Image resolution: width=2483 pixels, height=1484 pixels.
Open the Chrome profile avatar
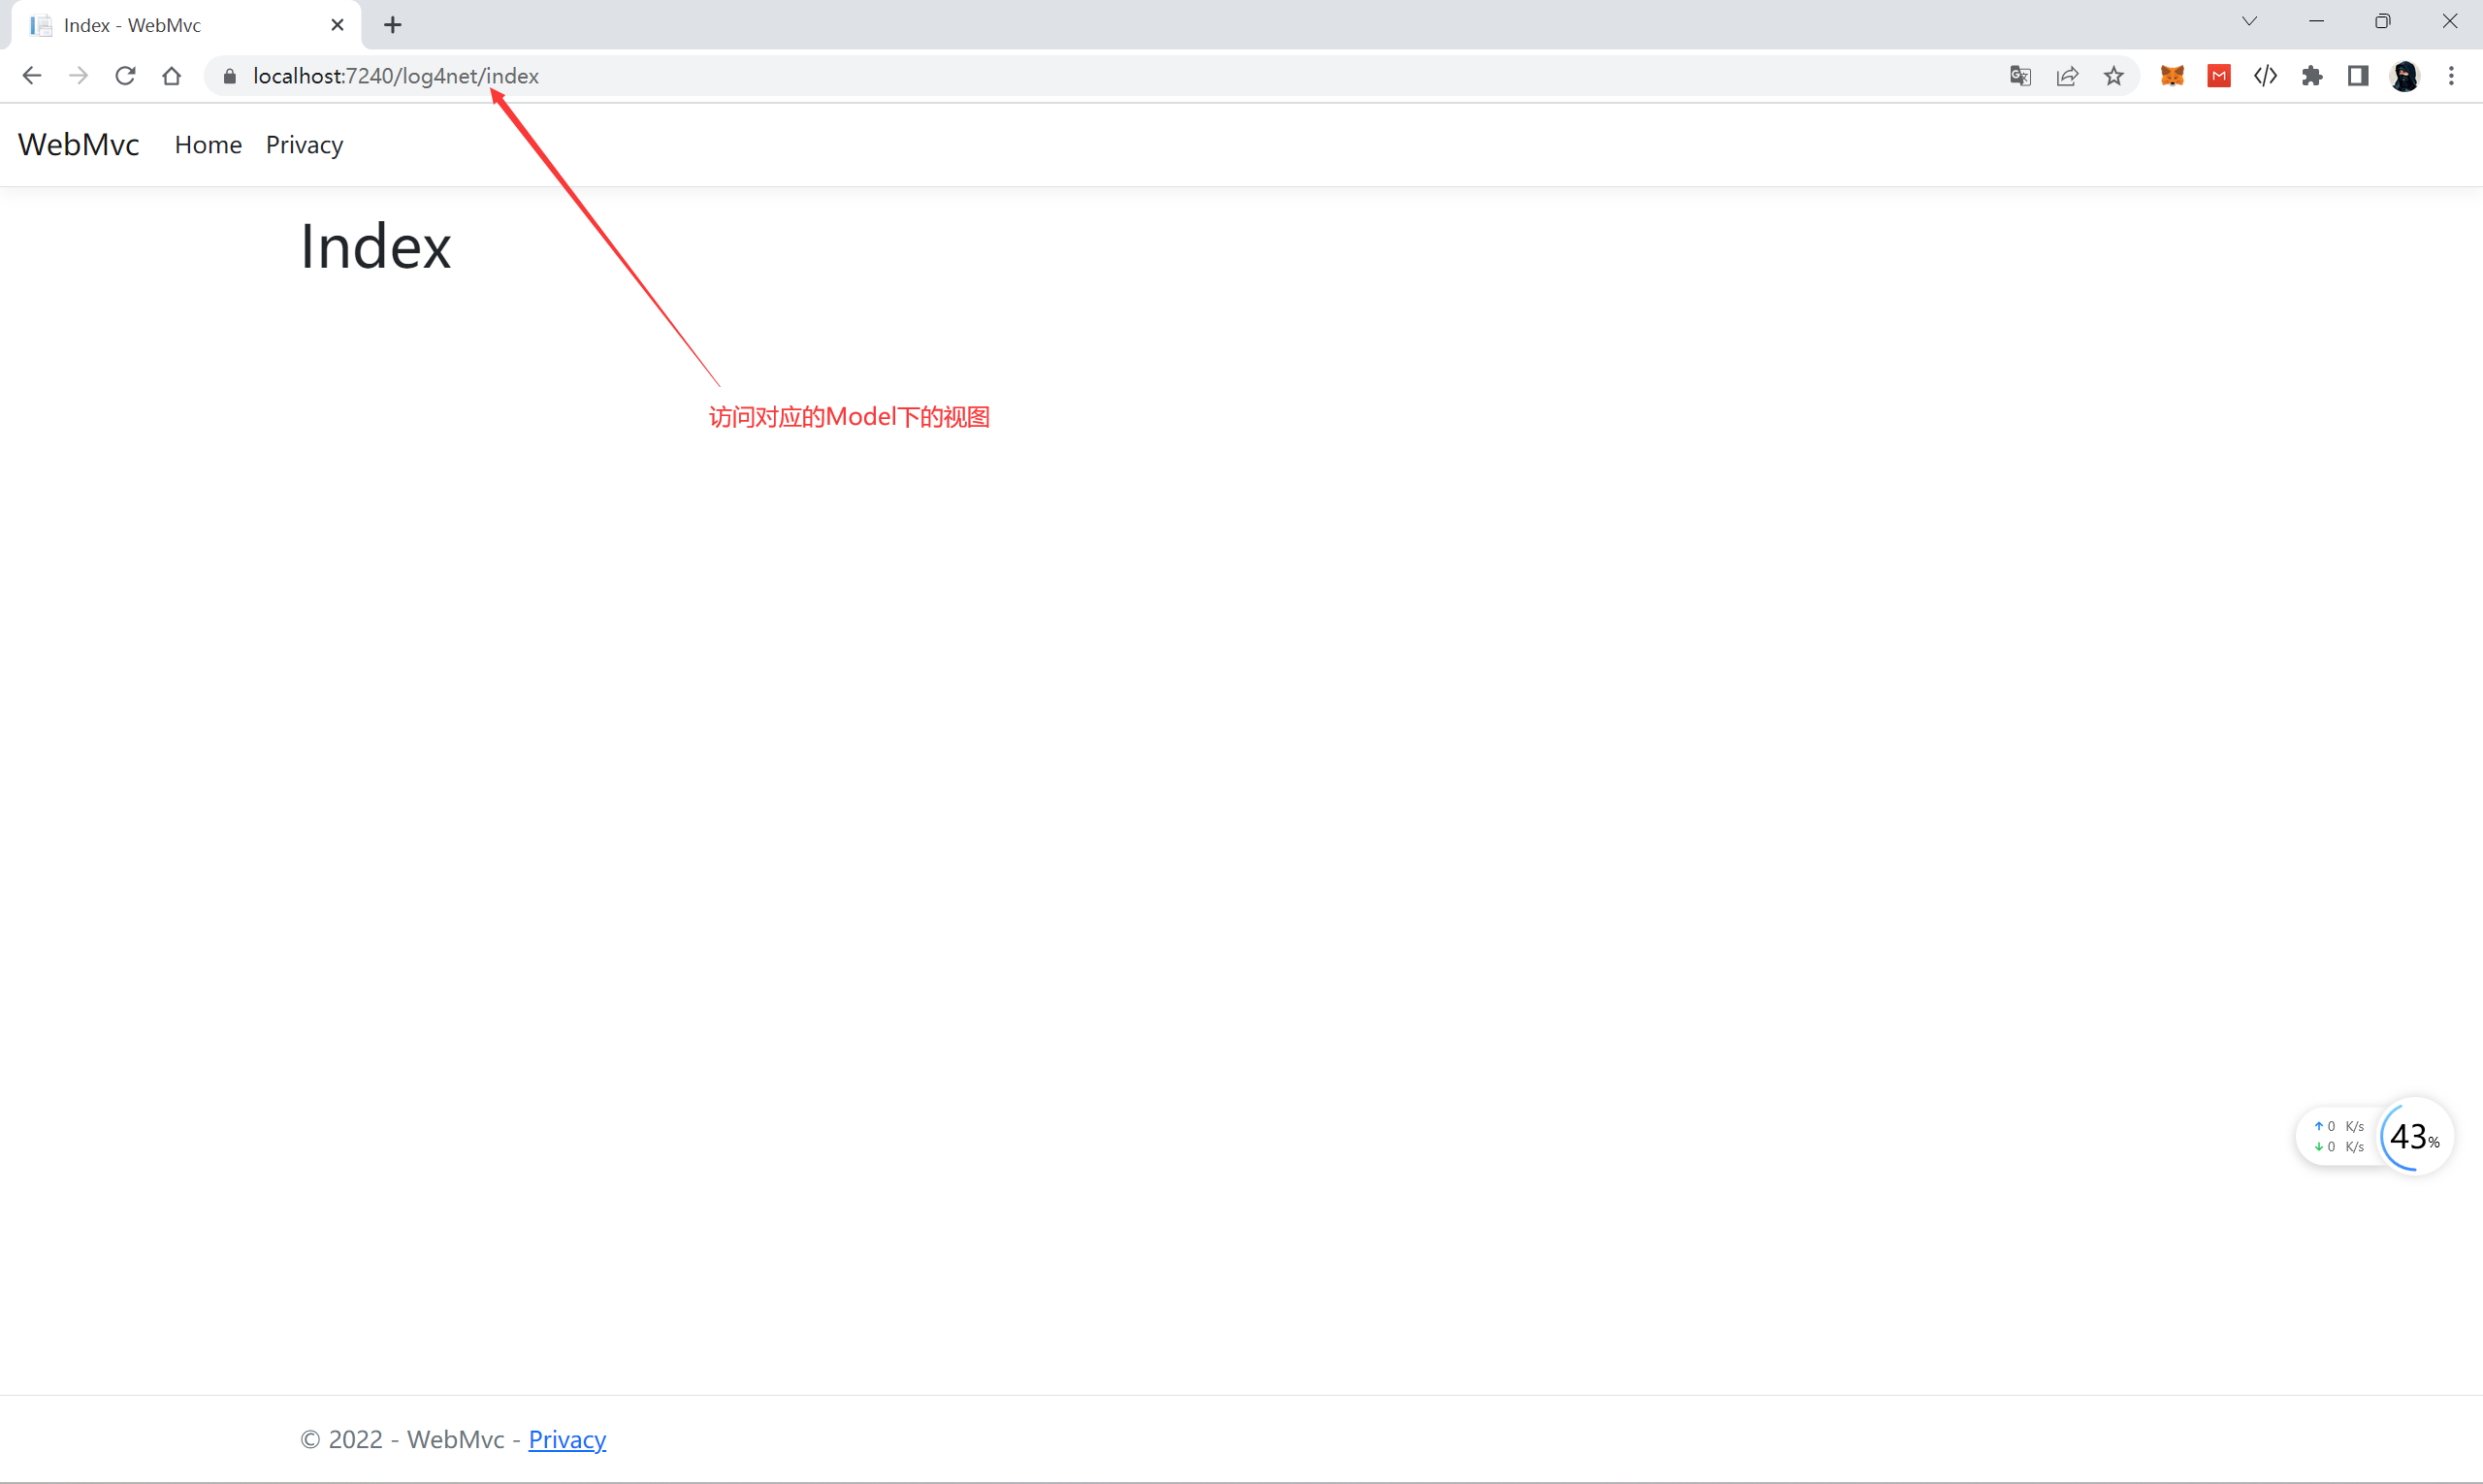coord(2405,76)
